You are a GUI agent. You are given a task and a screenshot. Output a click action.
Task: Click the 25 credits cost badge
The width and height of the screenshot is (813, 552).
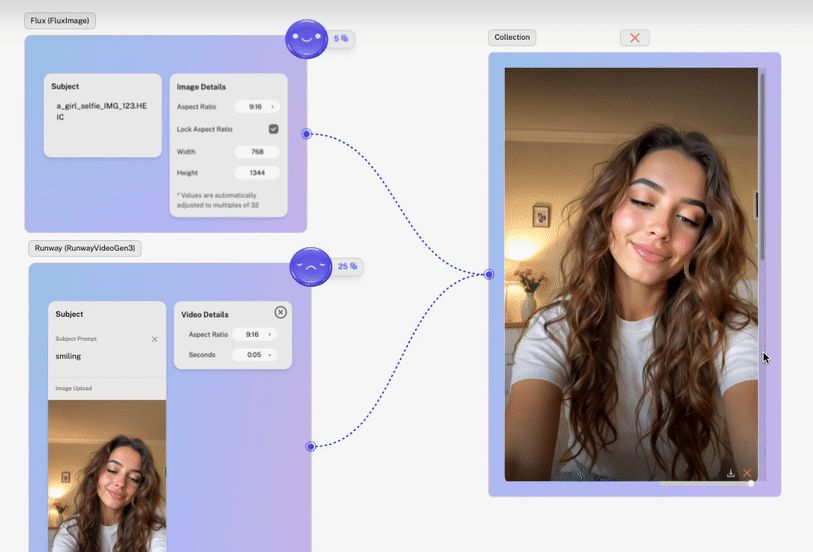coord(348,267)
